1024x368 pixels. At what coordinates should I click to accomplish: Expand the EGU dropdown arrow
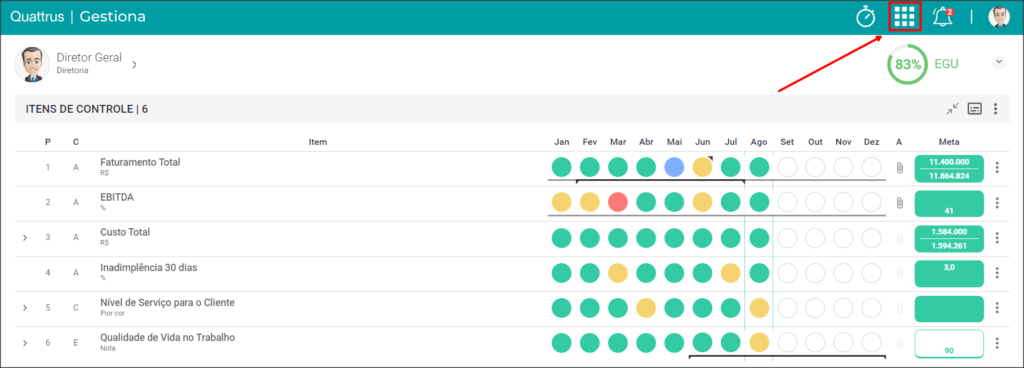(999, 62)
